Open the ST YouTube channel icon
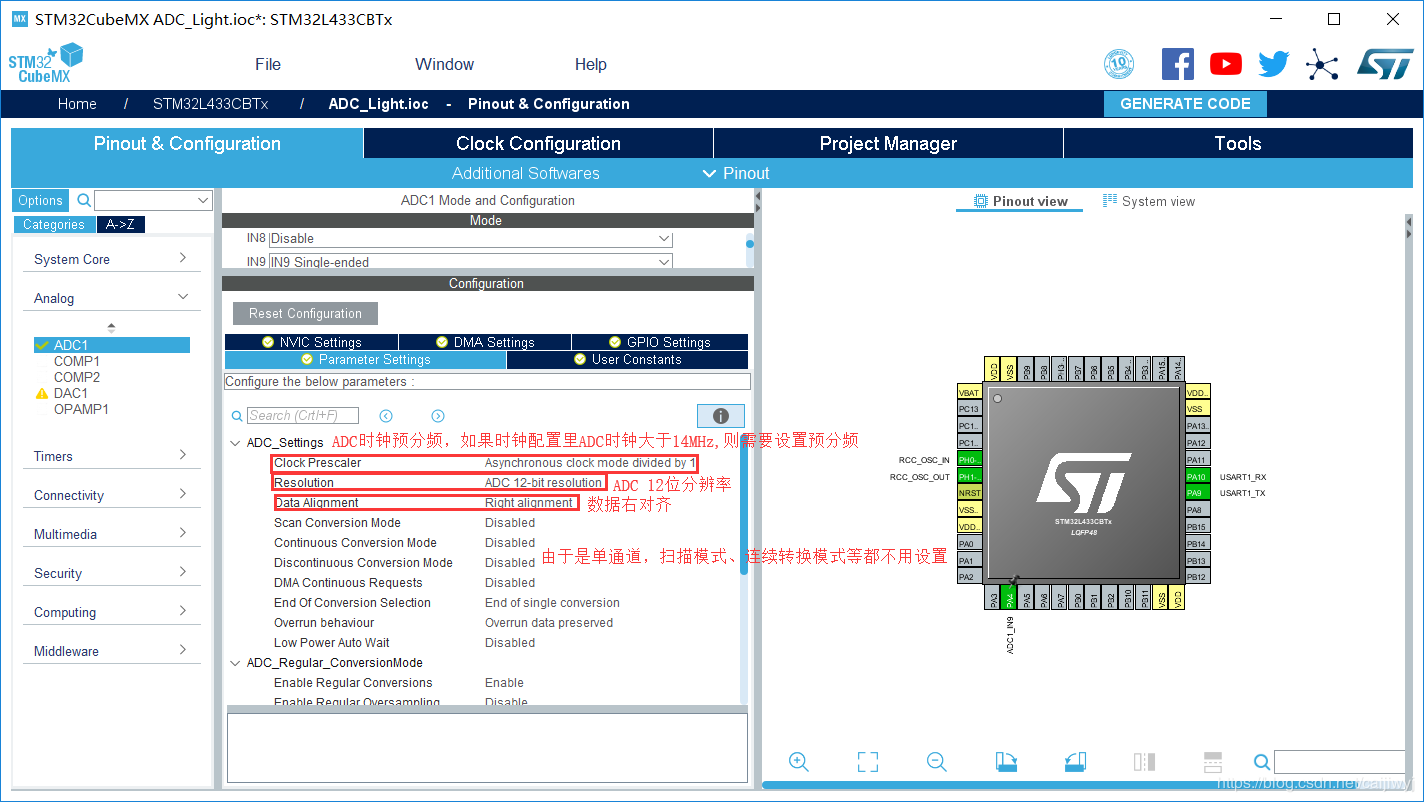The image size is (1424, 802). coord(1225,65)
